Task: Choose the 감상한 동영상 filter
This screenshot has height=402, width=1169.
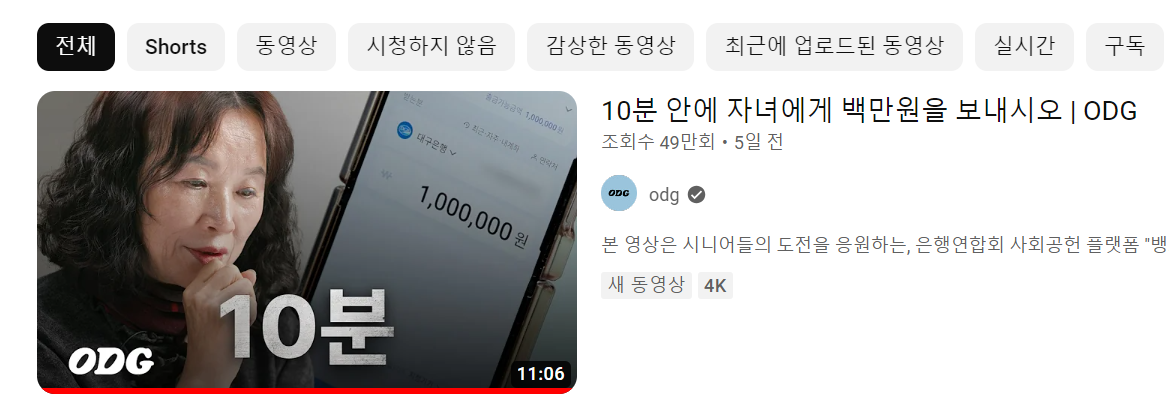Action: pyautogui.click(x=611, y=47)
